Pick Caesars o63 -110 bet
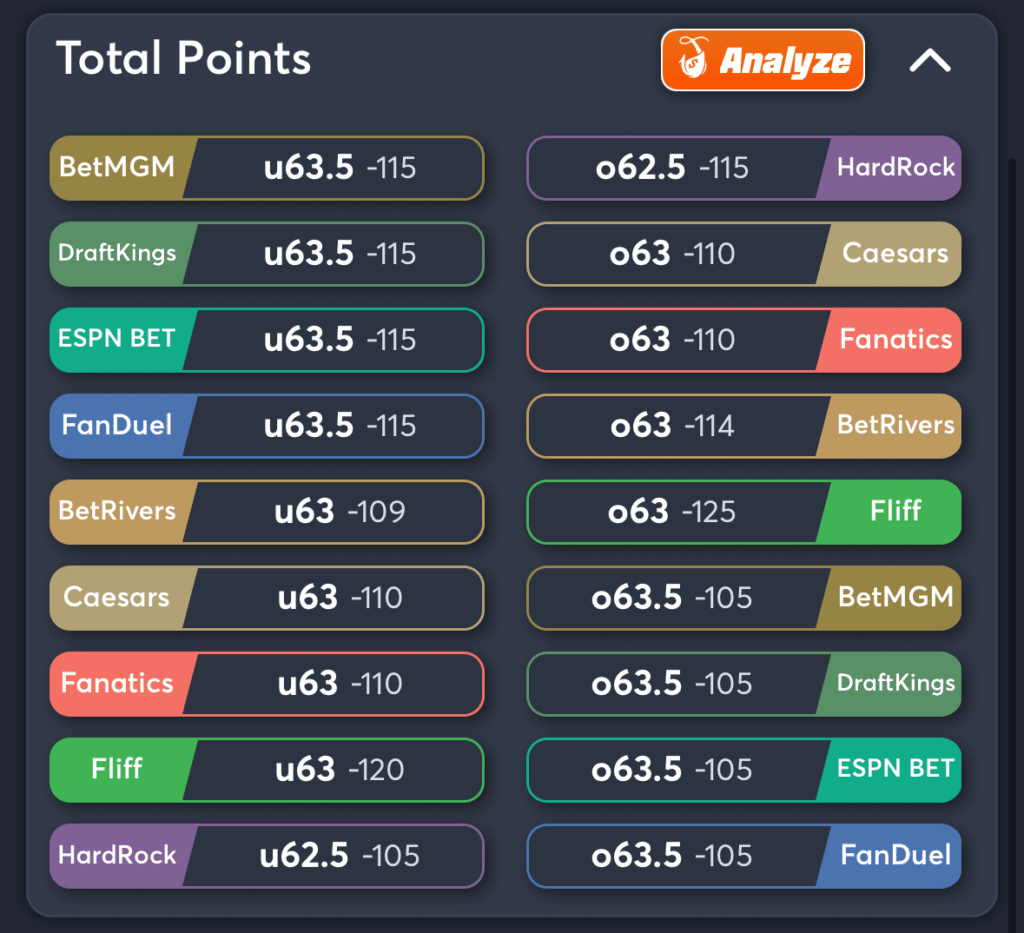1024x933 pixels. [x=744, y=254]
